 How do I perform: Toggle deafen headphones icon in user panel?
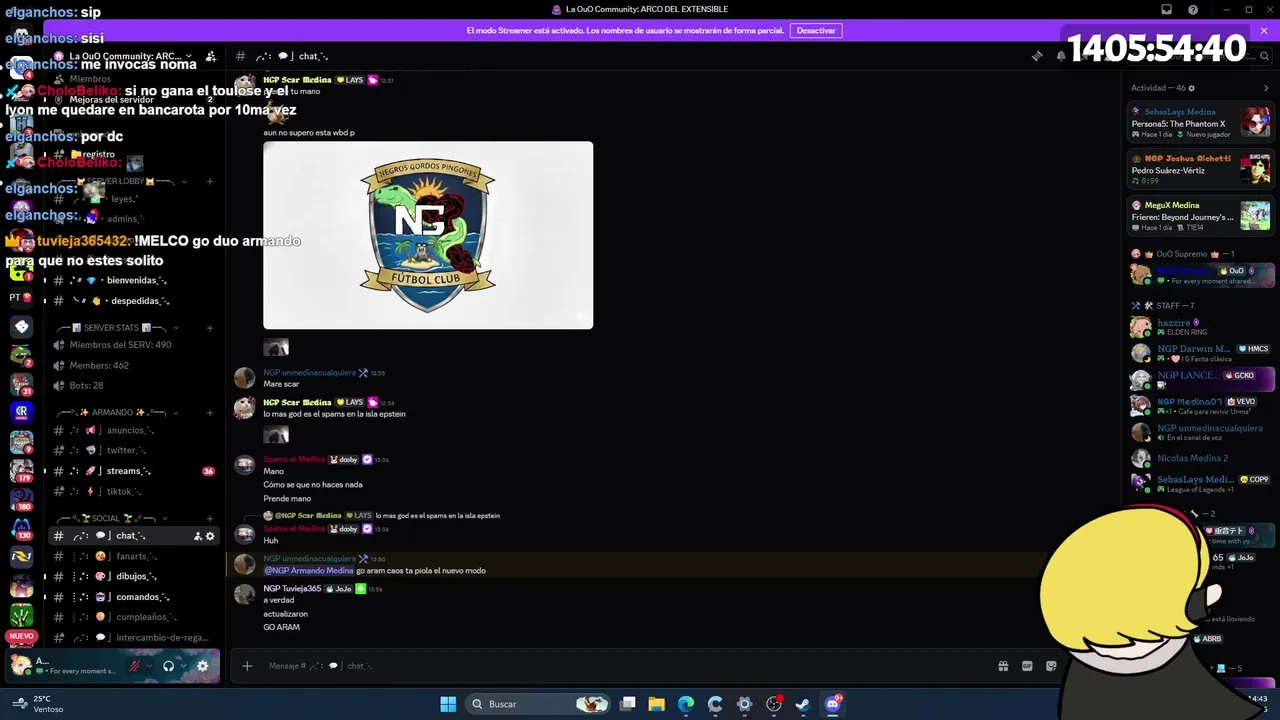(168, 666)
